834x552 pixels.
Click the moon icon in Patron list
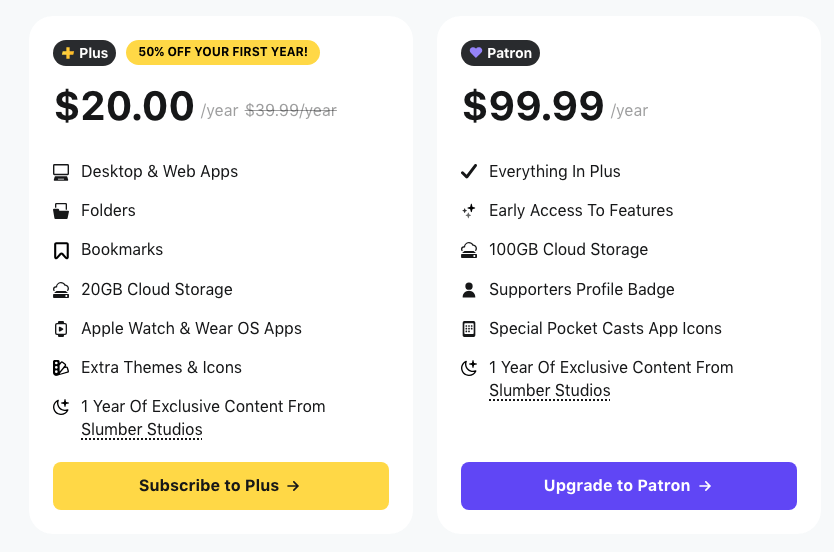click(468, 368)
